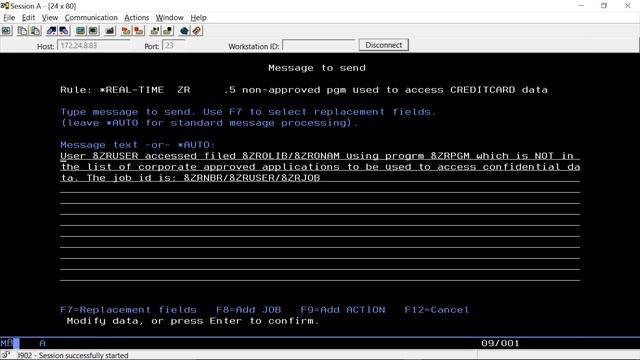This screenshot has height=360, width=640.
Task: Start macro recording with Record icon
Action: 126,31
